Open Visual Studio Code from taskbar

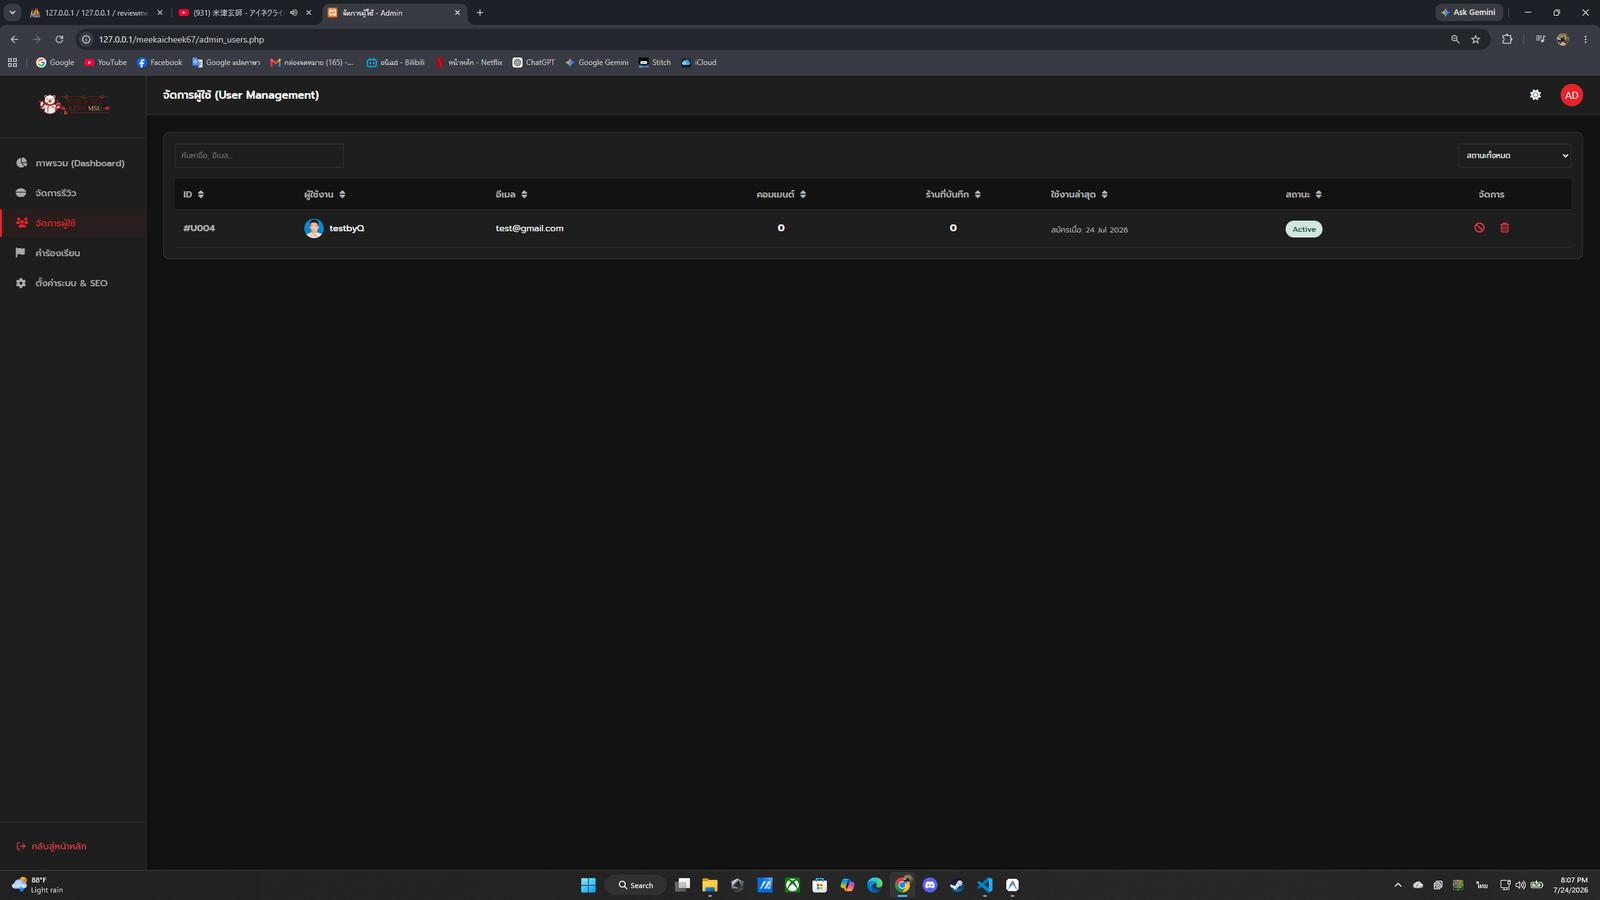coord(984,885)
